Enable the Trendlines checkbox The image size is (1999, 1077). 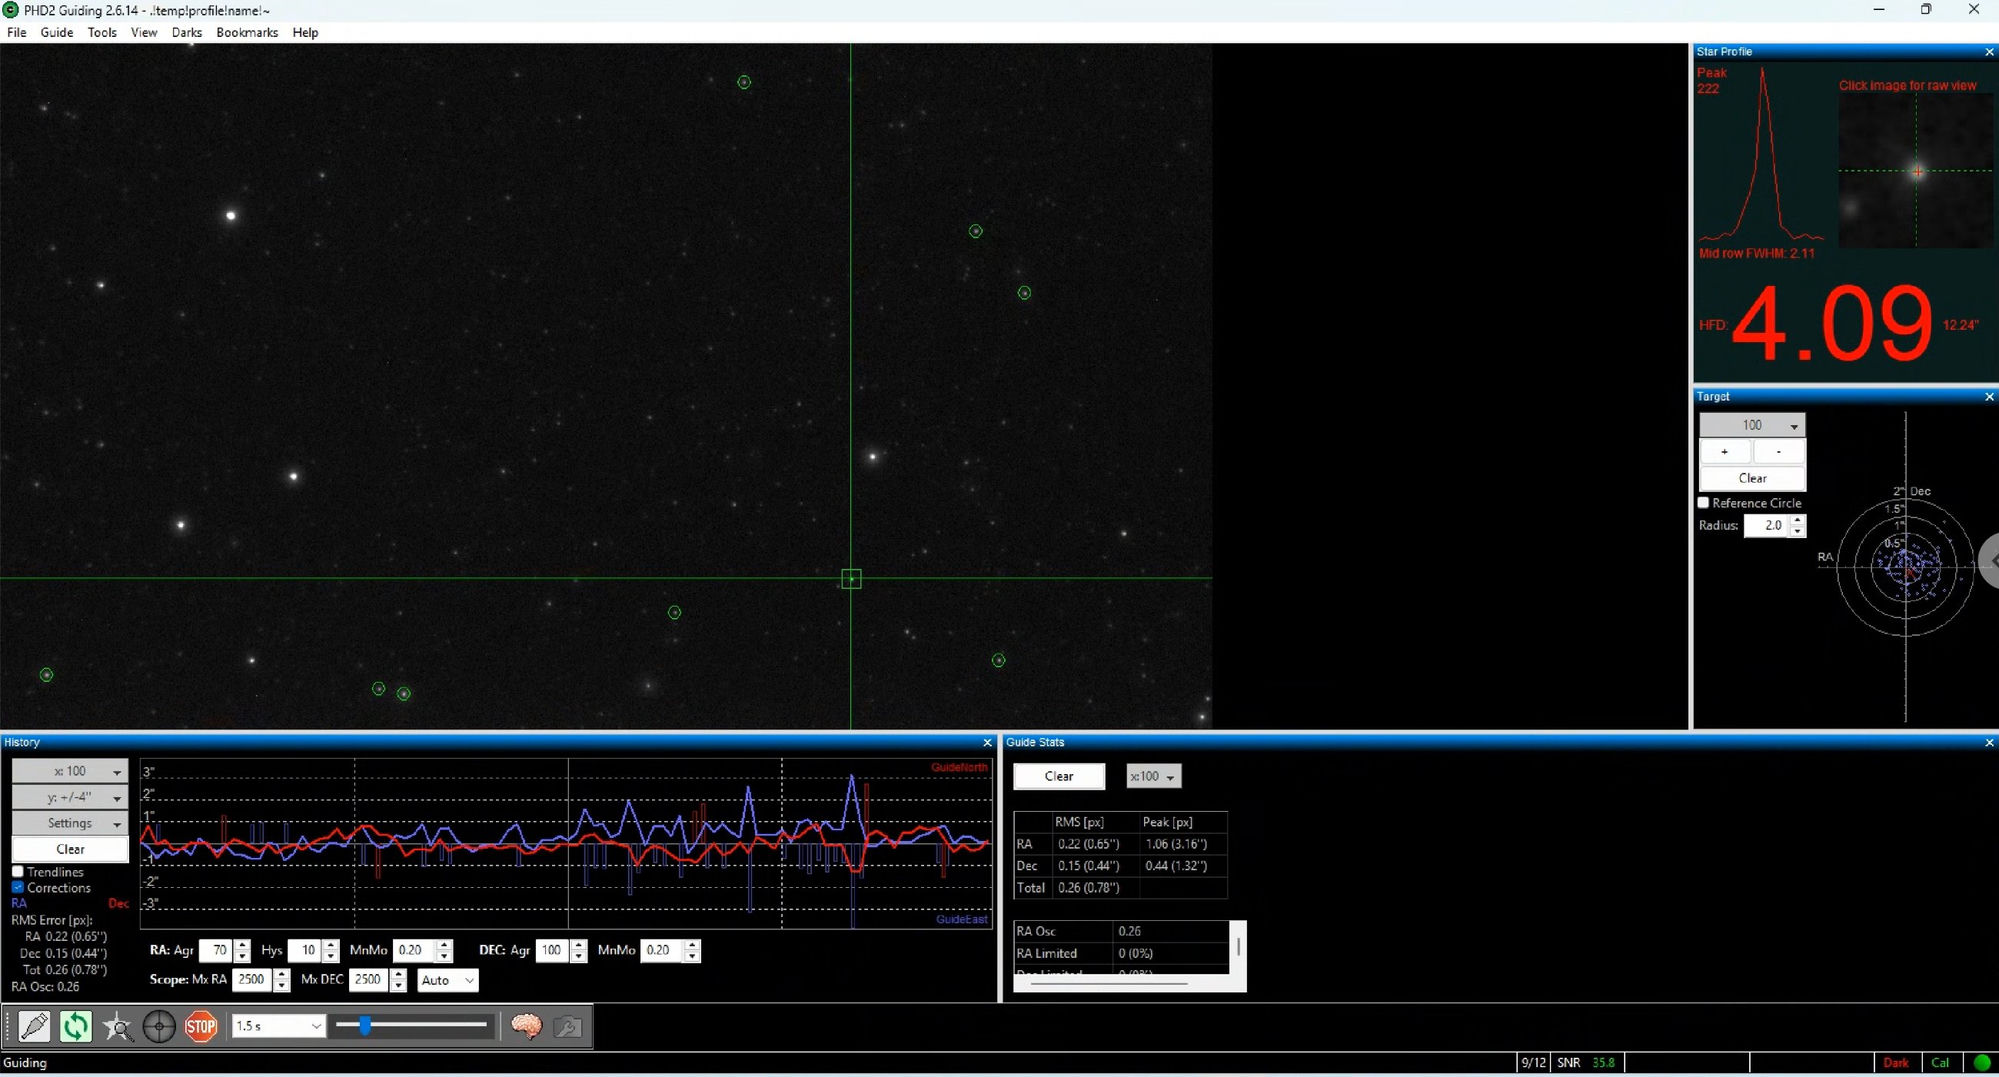coord(18,872)
